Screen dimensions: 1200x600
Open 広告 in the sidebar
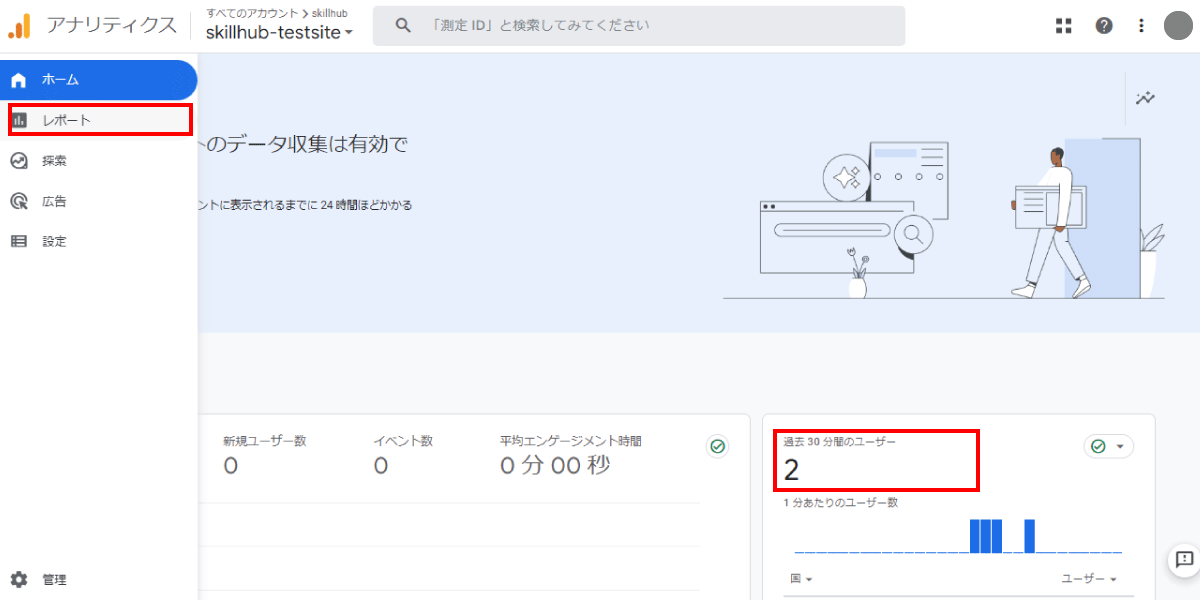pos(99,201)
